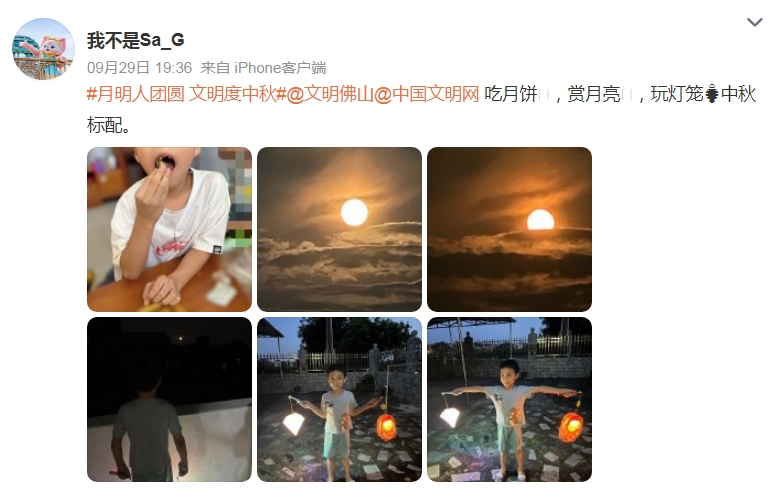
Task: Open the post options chevron menu
Action: pos(754,22)
